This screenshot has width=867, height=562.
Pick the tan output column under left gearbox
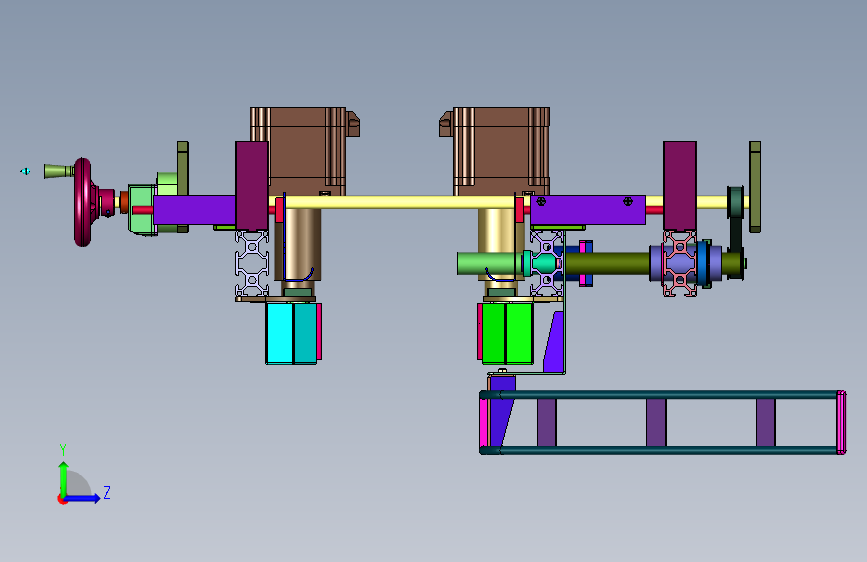[298, 245]
